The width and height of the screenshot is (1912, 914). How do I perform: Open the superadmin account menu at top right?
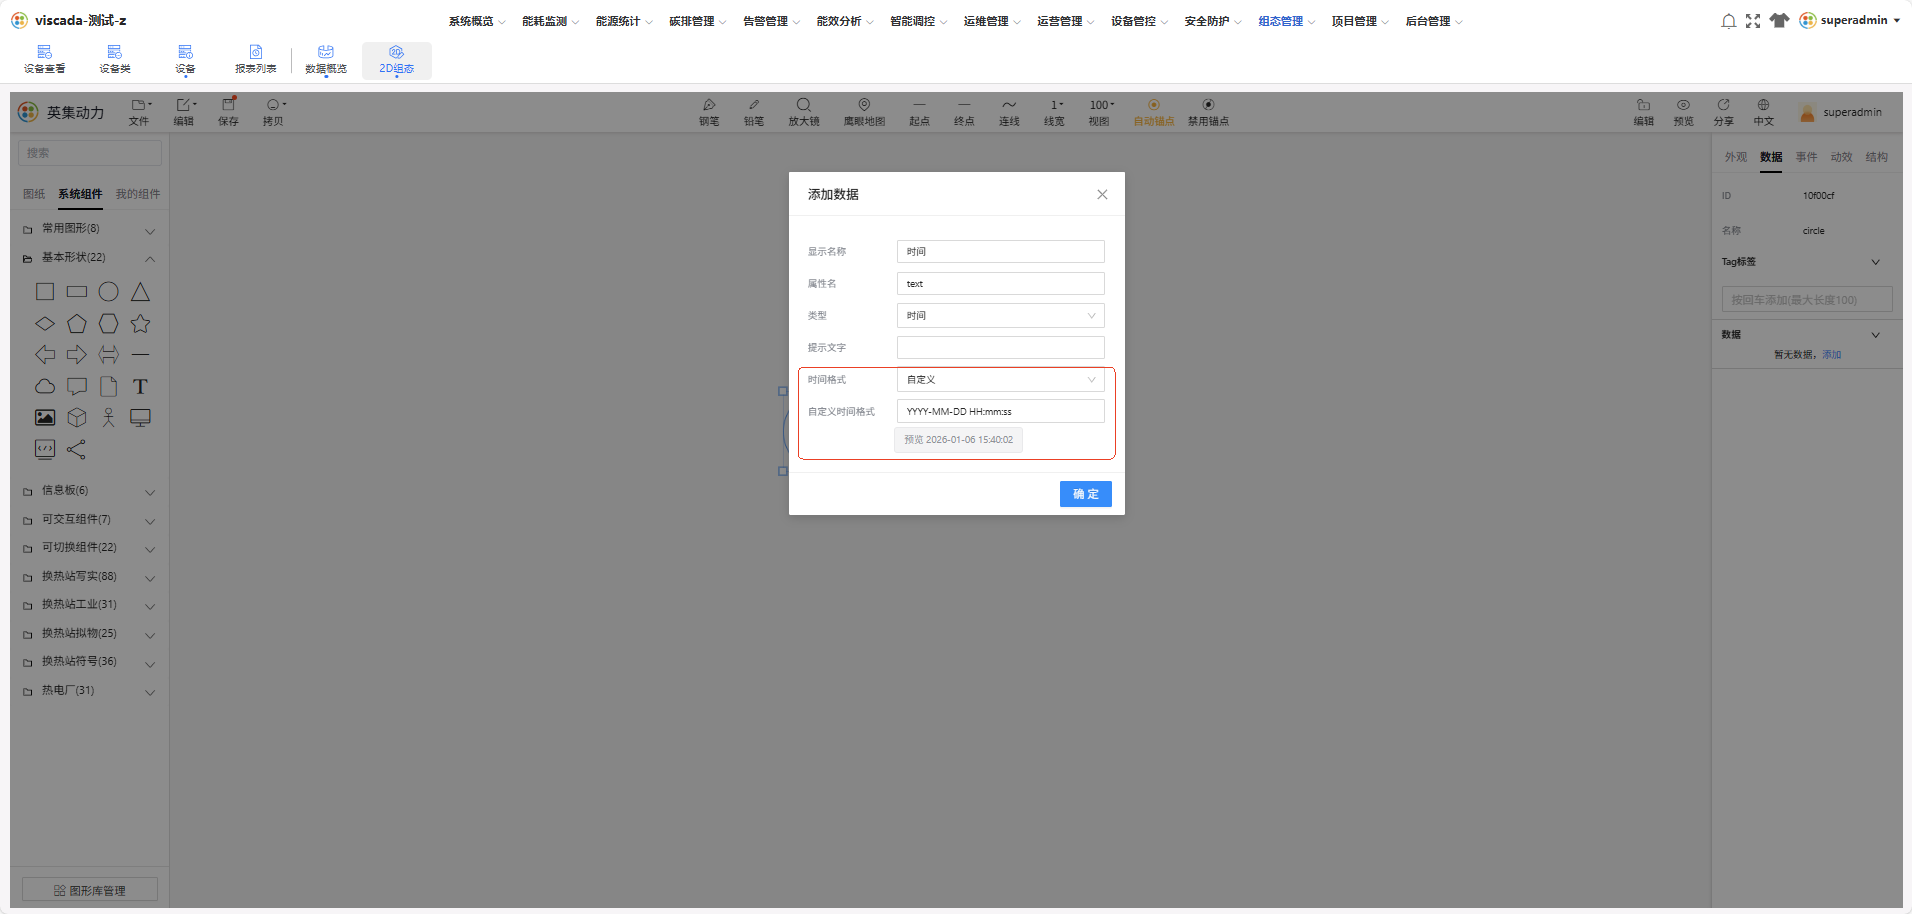[1850, 21]
